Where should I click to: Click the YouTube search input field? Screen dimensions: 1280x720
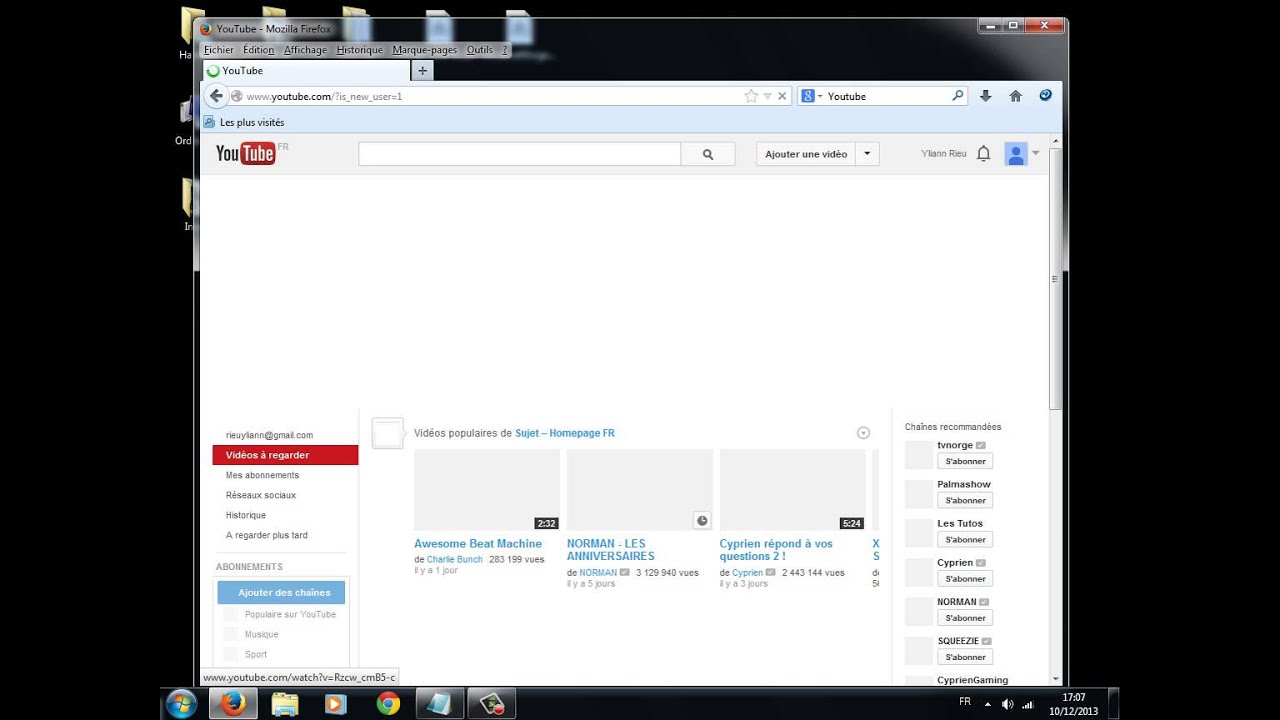click(x=520, y=154)
